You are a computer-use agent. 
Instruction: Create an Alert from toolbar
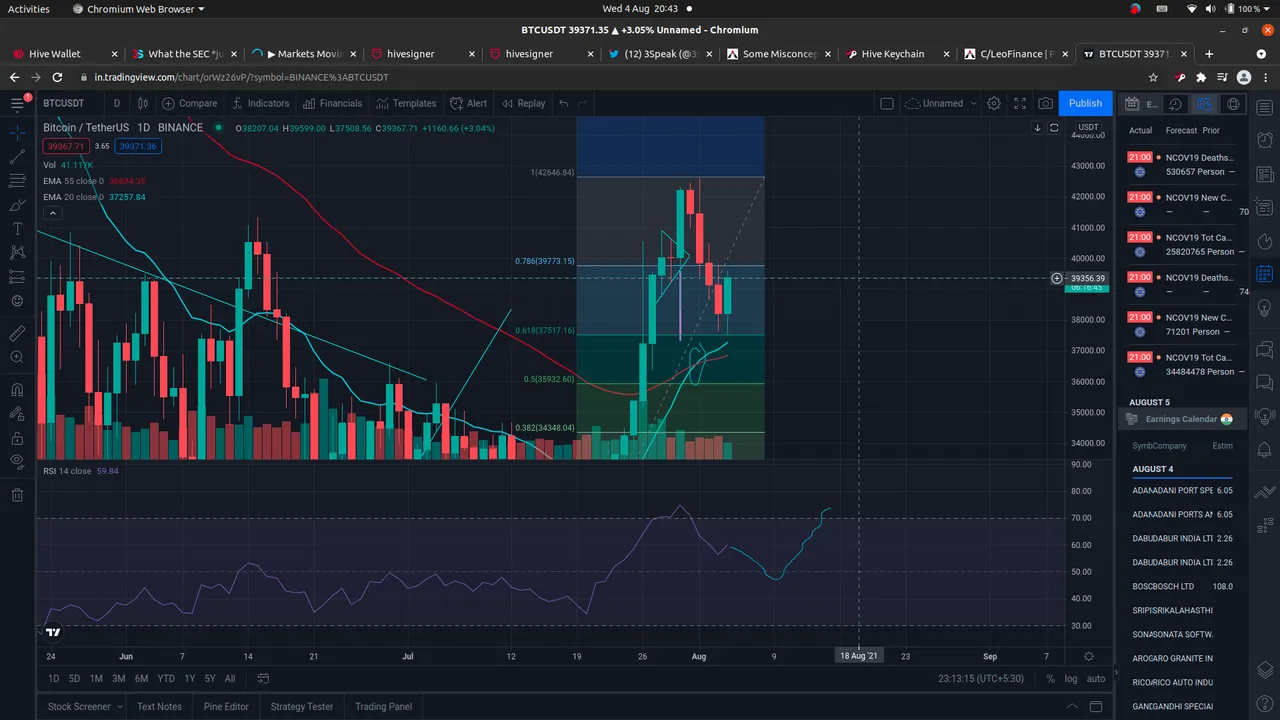tap(468, 103)
